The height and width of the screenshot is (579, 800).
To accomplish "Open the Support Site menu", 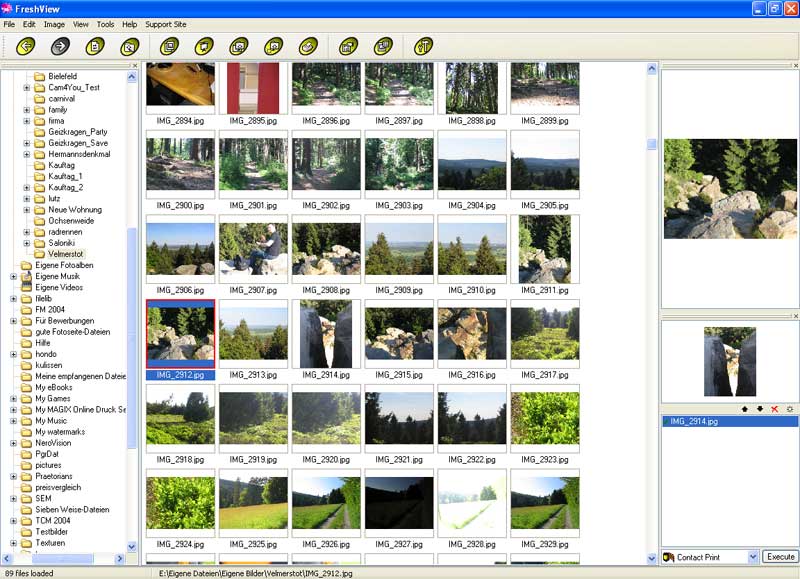I will [x=166, y=24].
